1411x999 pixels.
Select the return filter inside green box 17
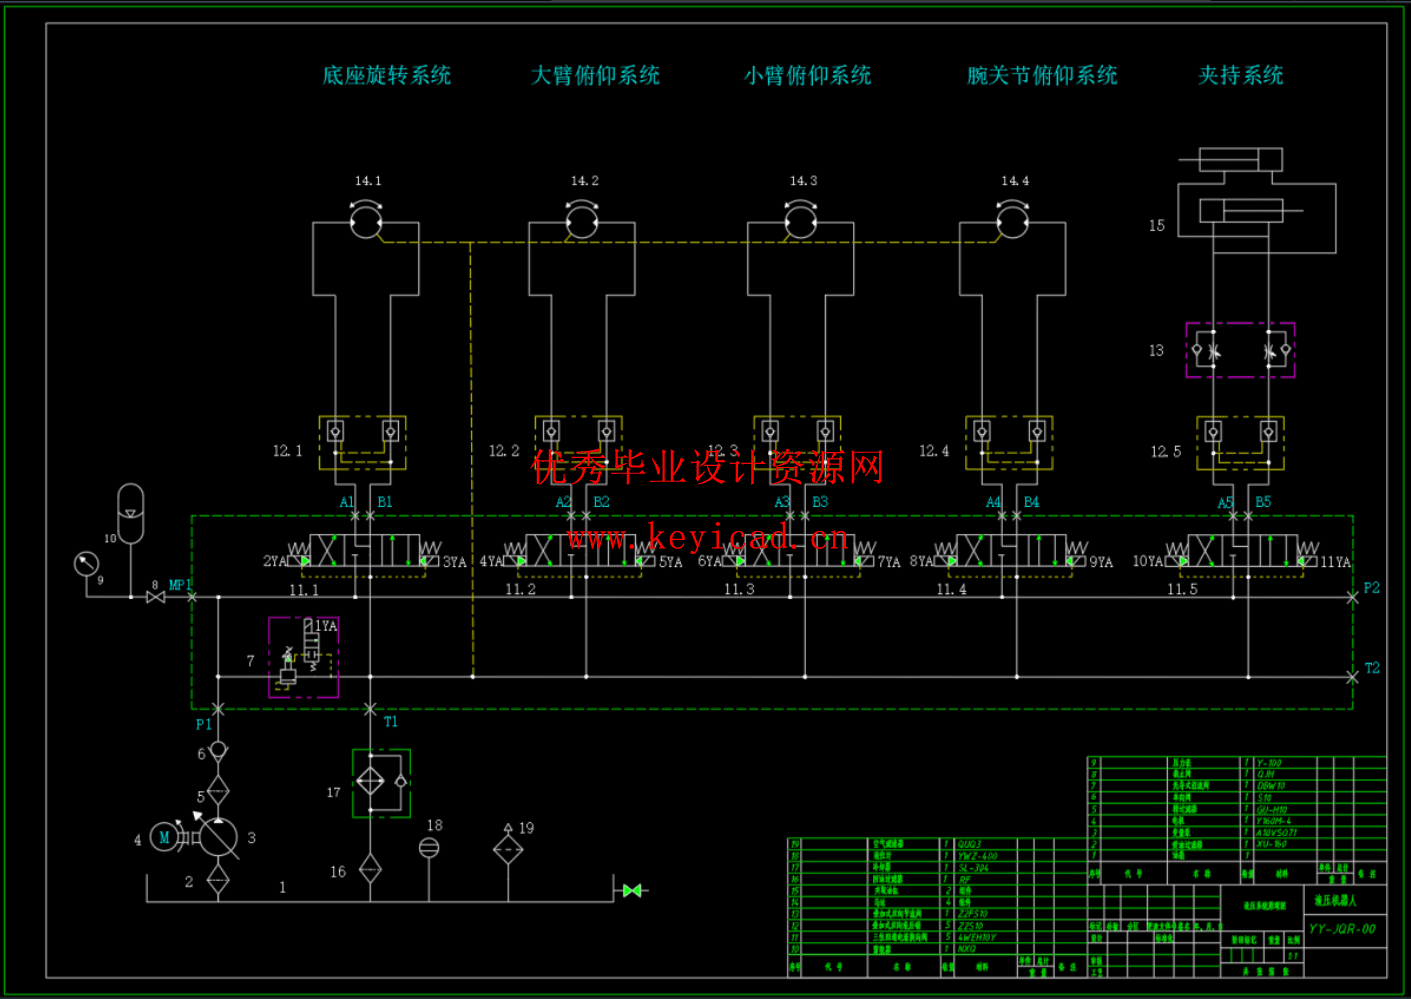[x=371, y=781]
